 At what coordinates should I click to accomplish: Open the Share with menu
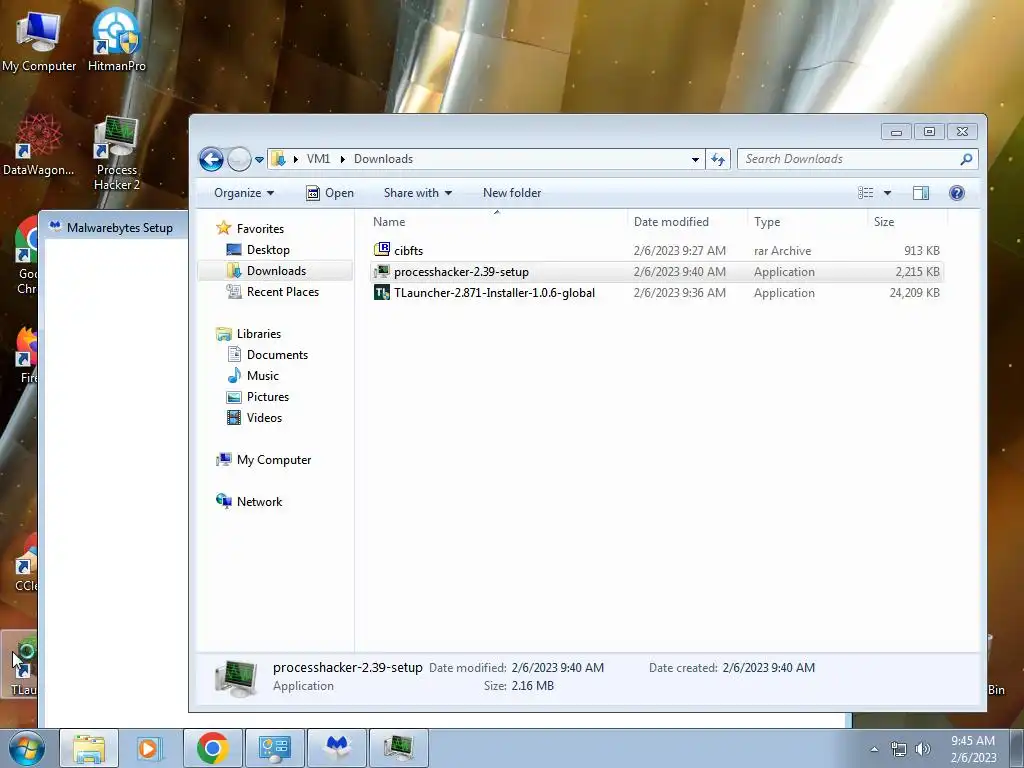[417, 193]
